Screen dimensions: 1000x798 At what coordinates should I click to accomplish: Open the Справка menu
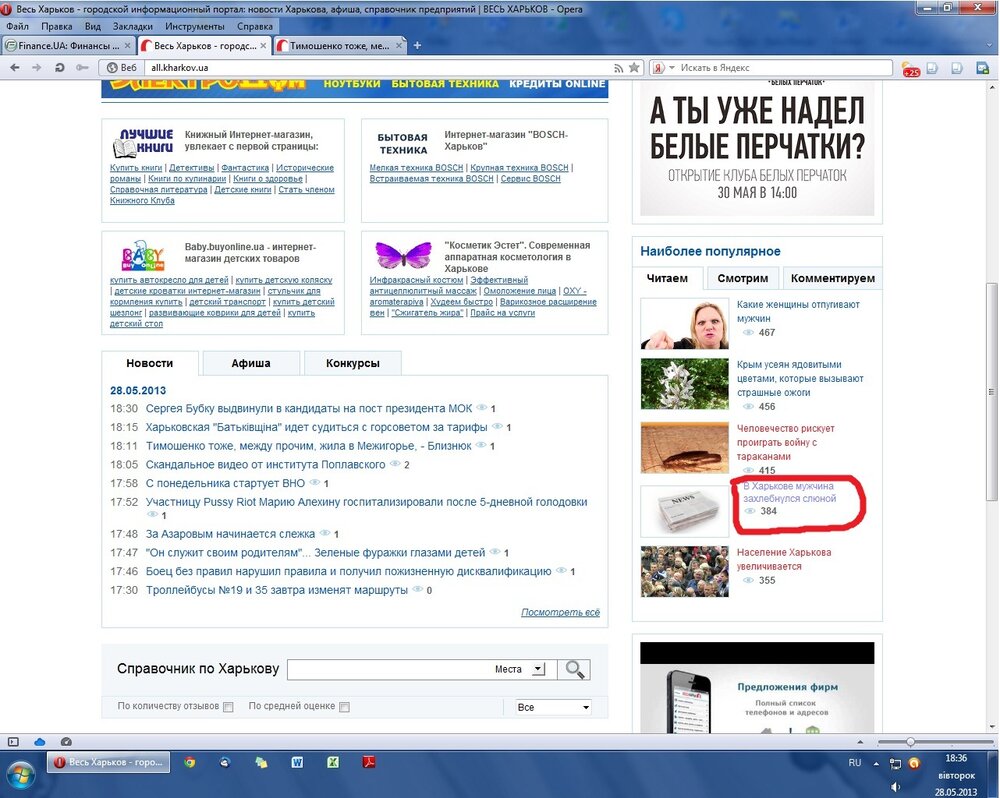[x=254, y=26]
